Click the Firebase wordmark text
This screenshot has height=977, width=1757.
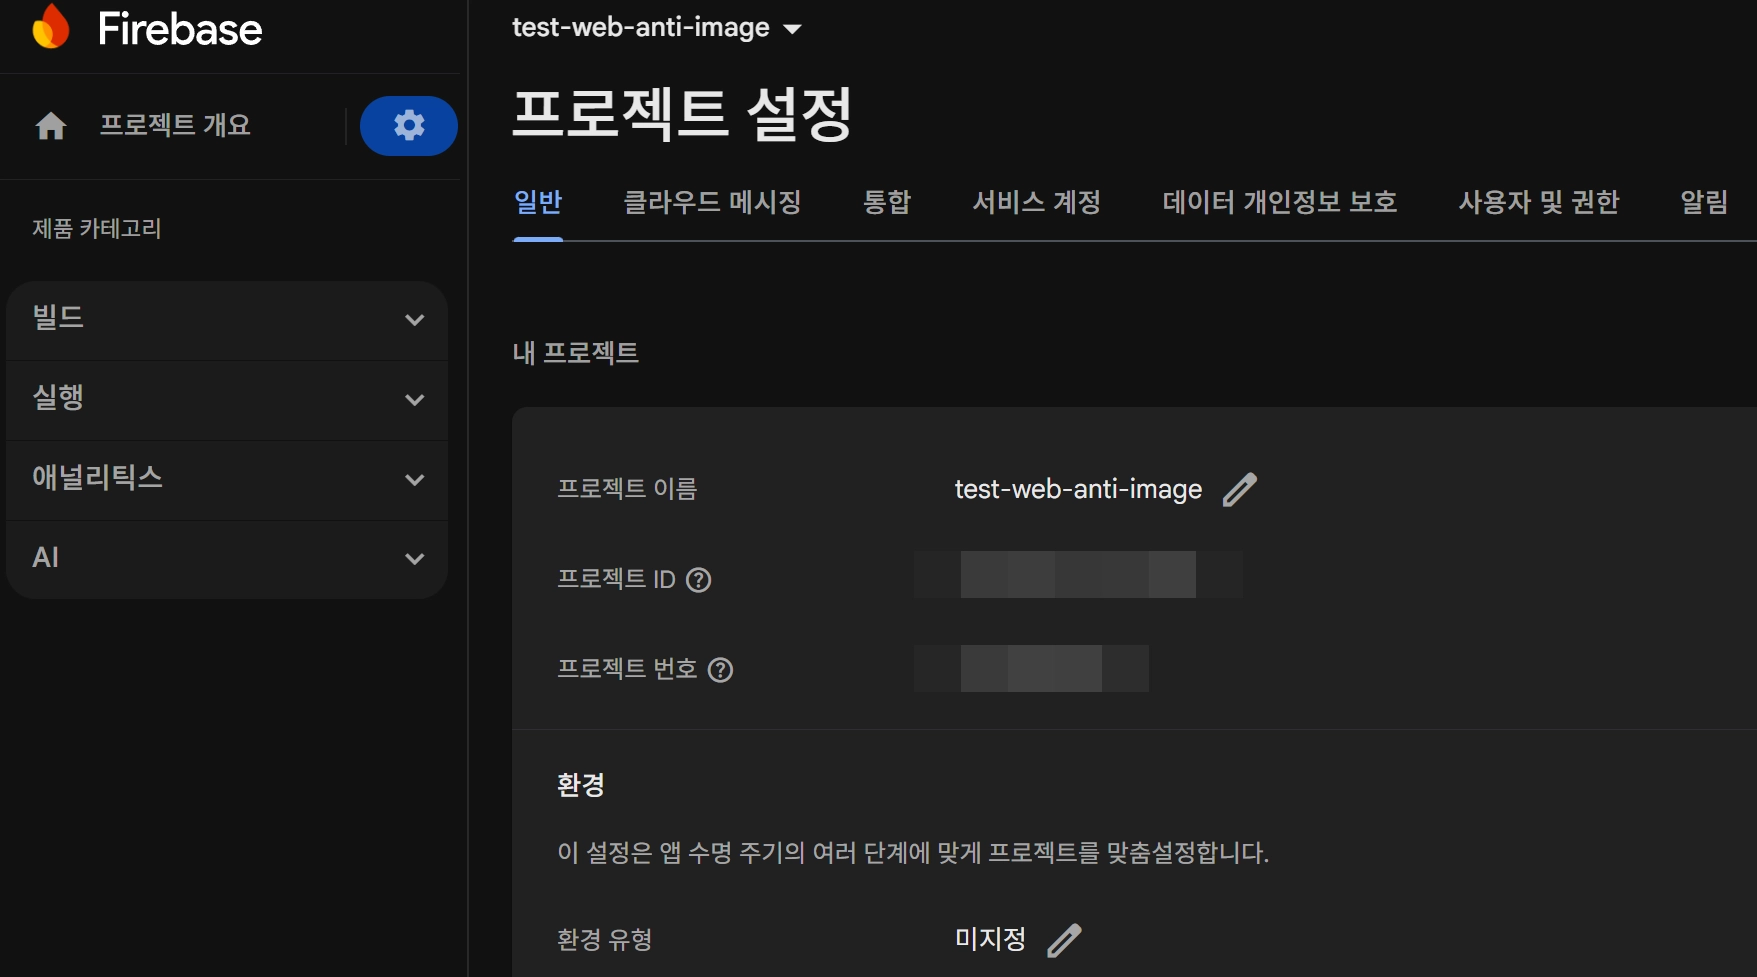point(180,29)
